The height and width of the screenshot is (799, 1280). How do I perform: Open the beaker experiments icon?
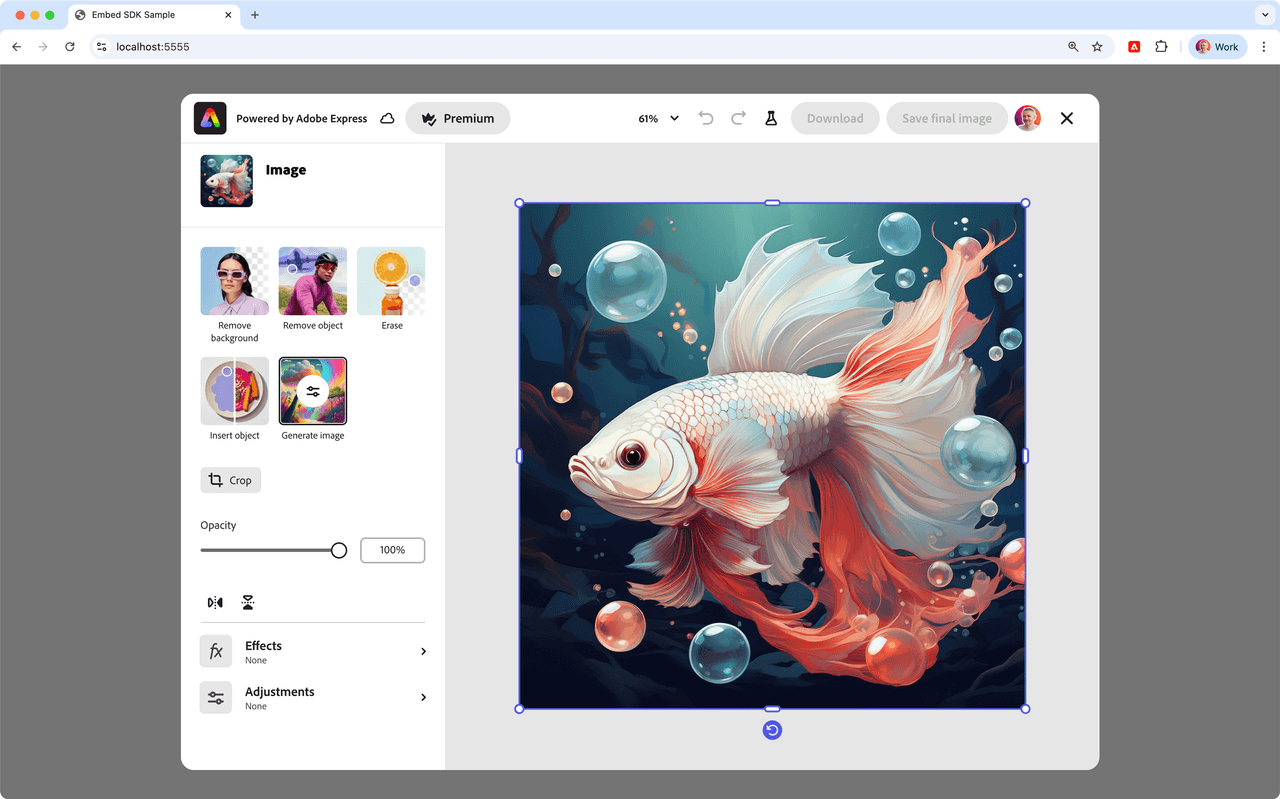point(771,118)
